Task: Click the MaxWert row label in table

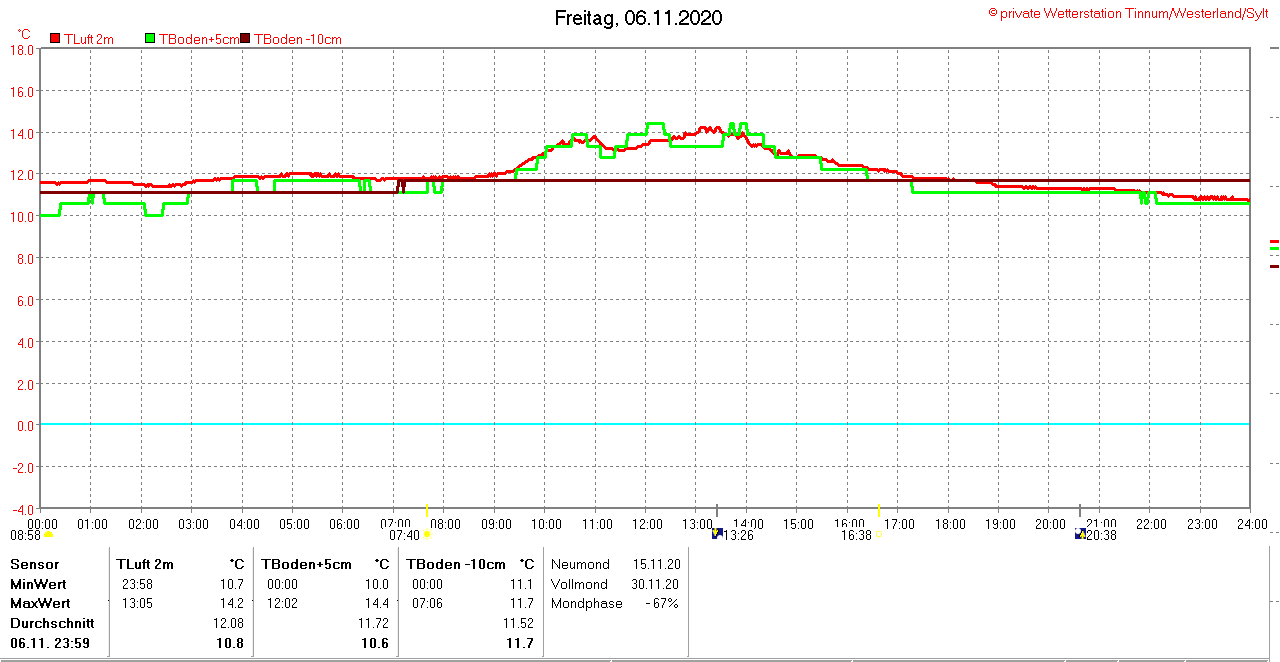Action: tap(38, 604)
